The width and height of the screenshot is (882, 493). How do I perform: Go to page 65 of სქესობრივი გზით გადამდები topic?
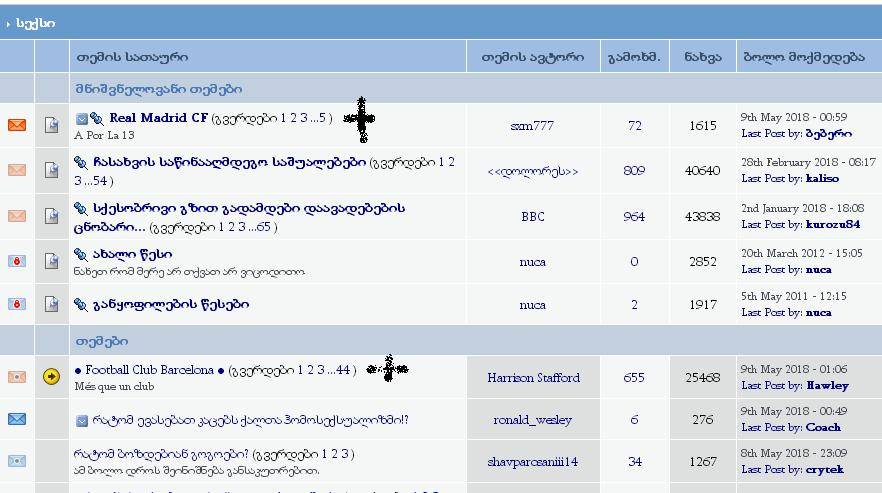tap(263, 227)
